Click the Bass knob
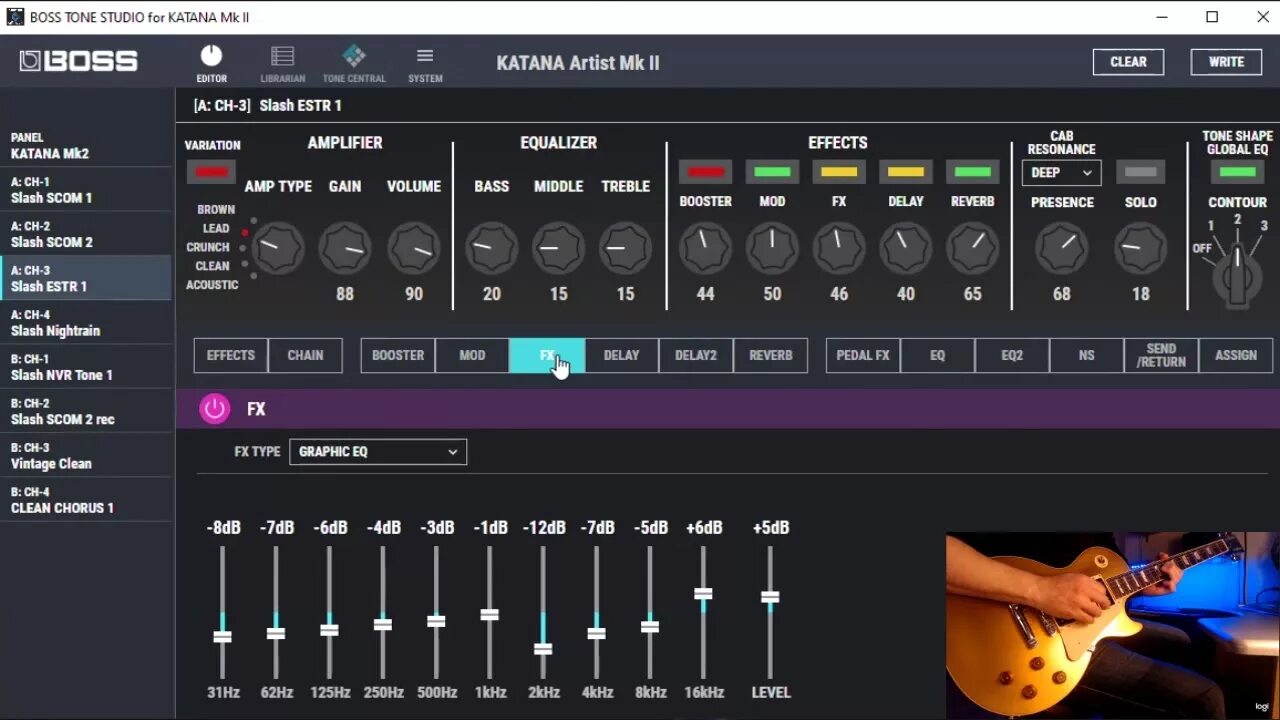Image resolution: width=1280 pixels, height=720 pixels. point(491,248)
